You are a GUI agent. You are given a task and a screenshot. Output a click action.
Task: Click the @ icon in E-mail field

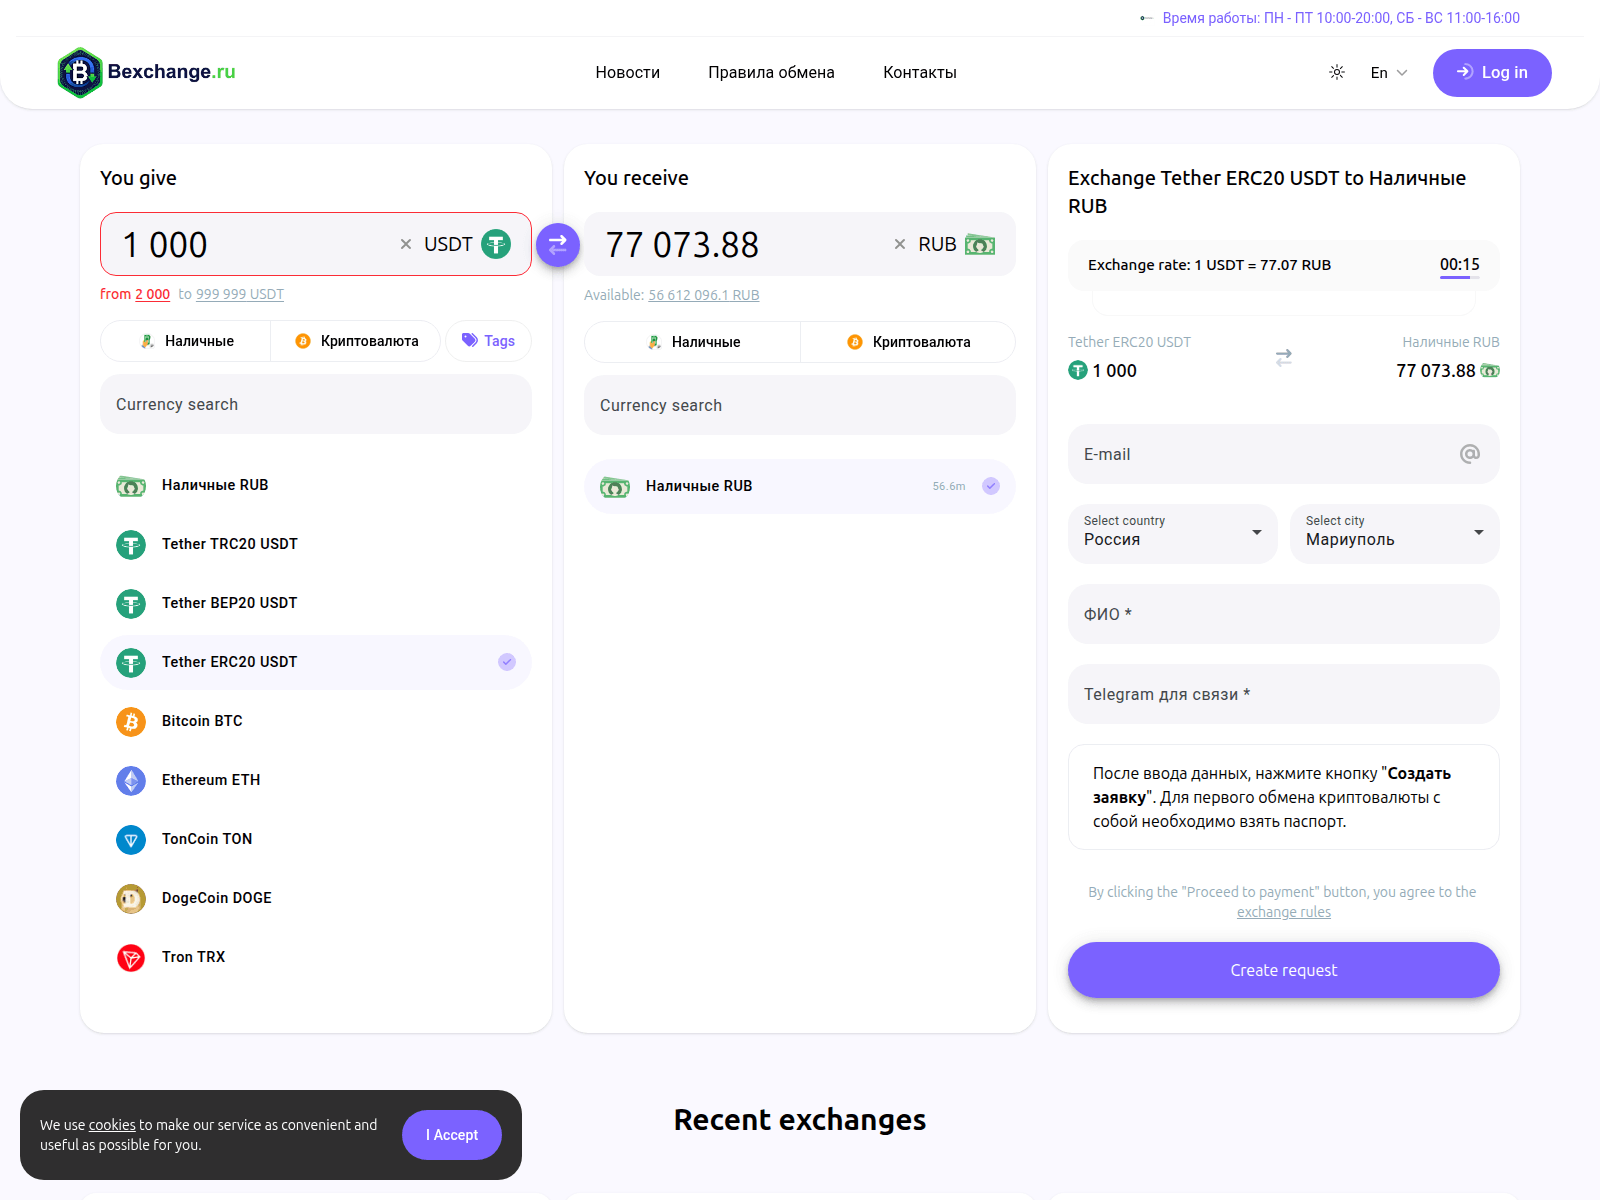[x=1469, y=454]
